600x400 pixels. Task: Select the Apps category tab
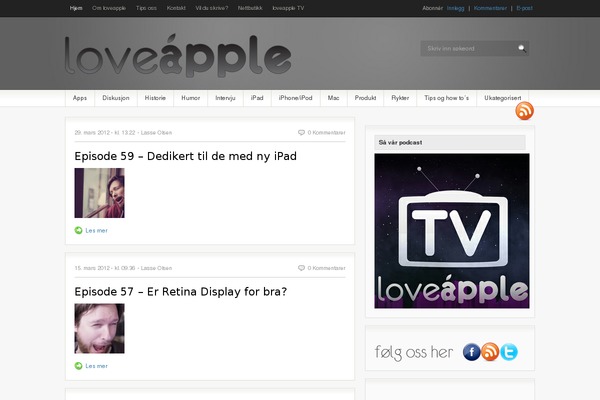pyautogui.click(x=80, y=98)
